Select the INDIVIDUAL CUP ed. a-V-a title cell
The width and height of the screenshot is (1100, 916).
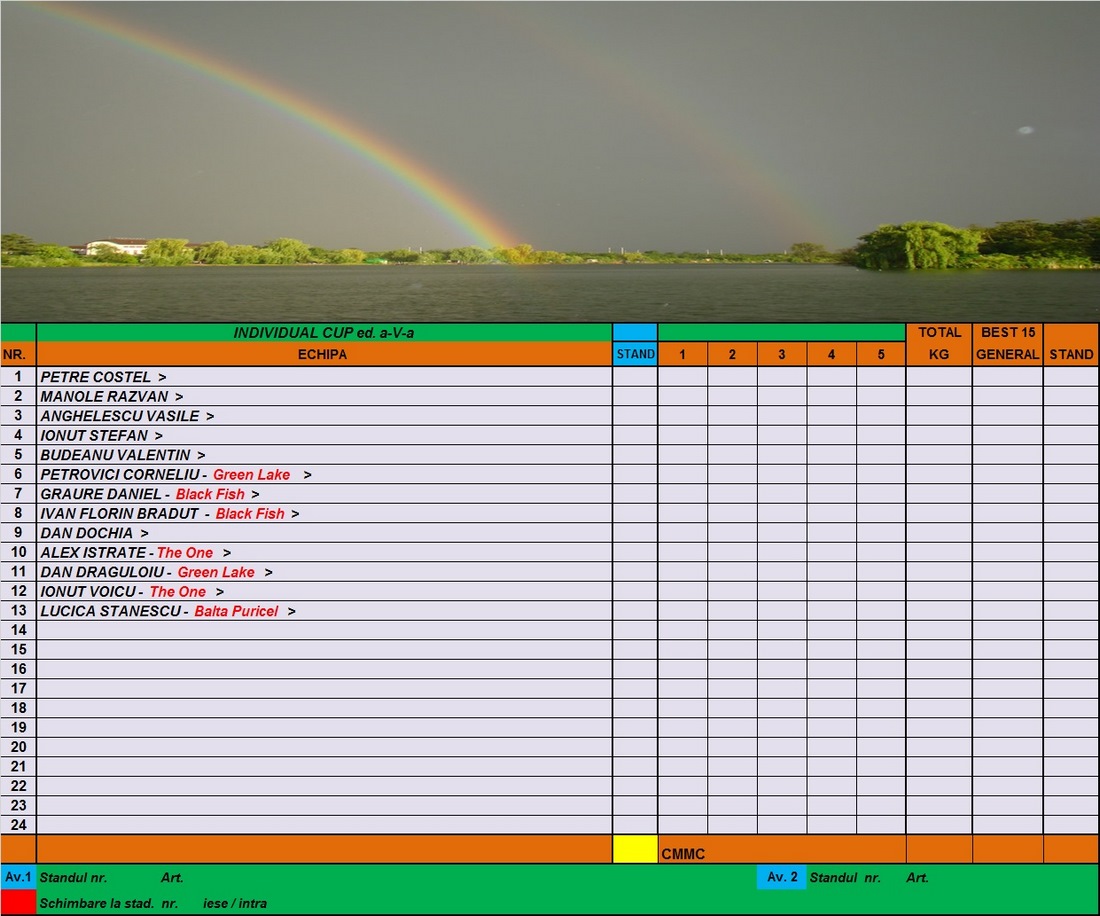[324, 333]
